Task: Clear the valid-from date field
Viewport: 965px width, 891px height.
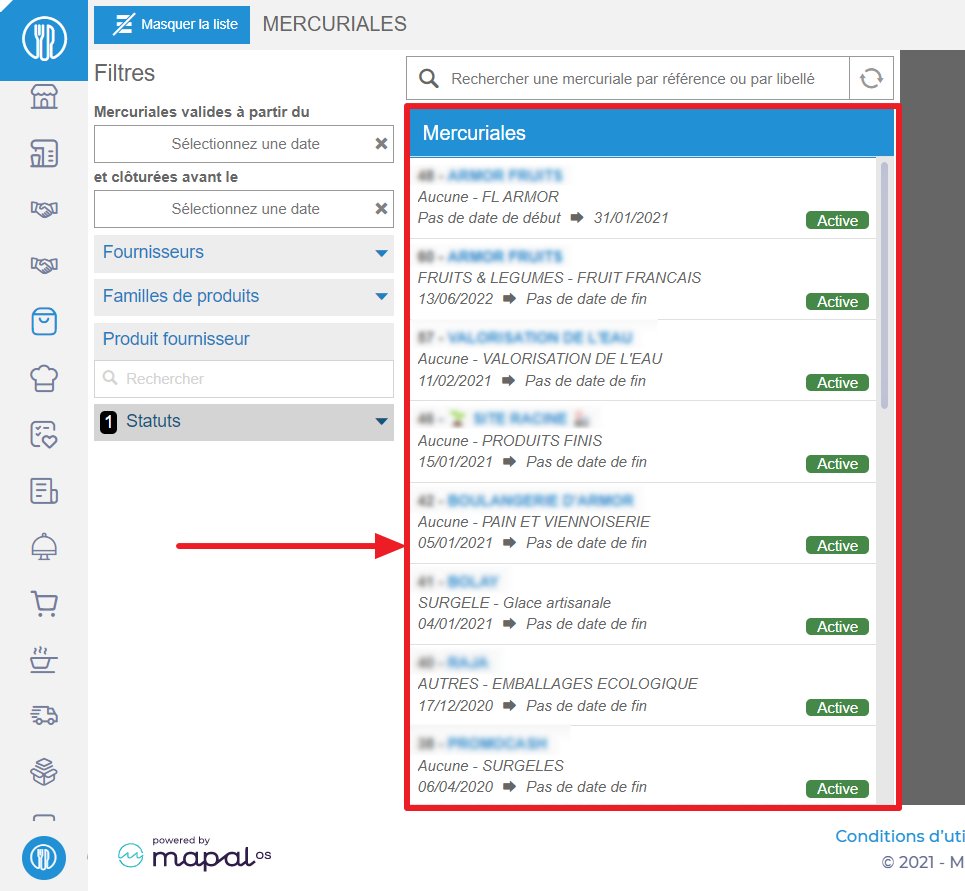Action: click(x=381, y=143)
